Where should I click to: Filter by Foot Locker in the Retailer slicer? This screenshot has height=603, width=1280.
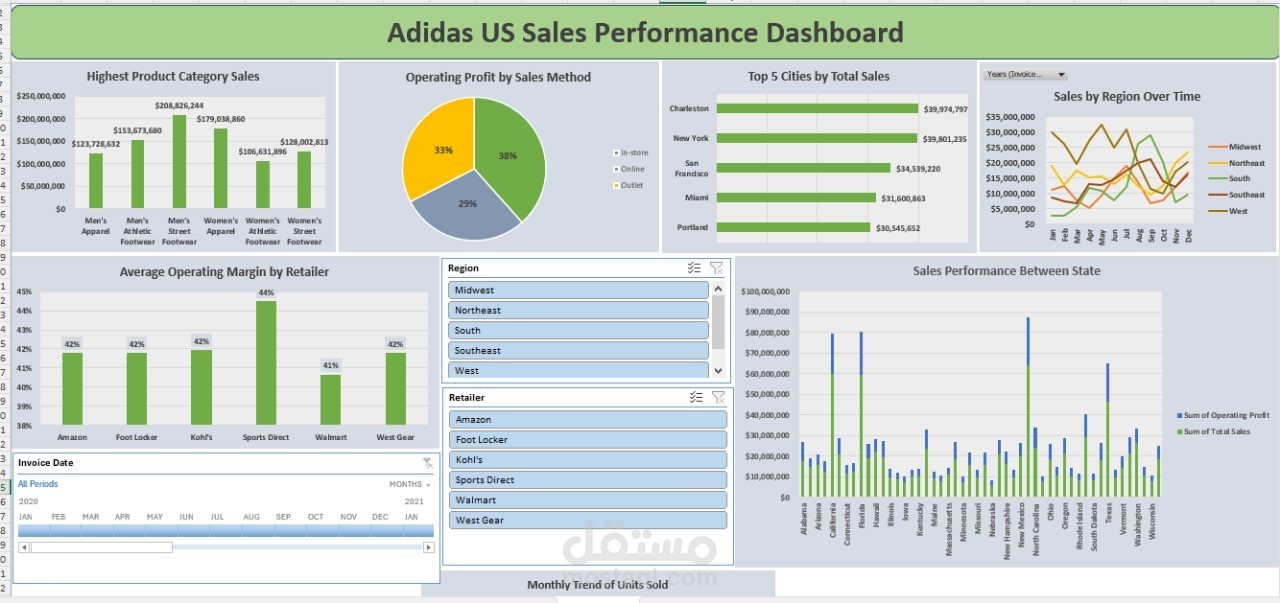[x=588, y=440]
